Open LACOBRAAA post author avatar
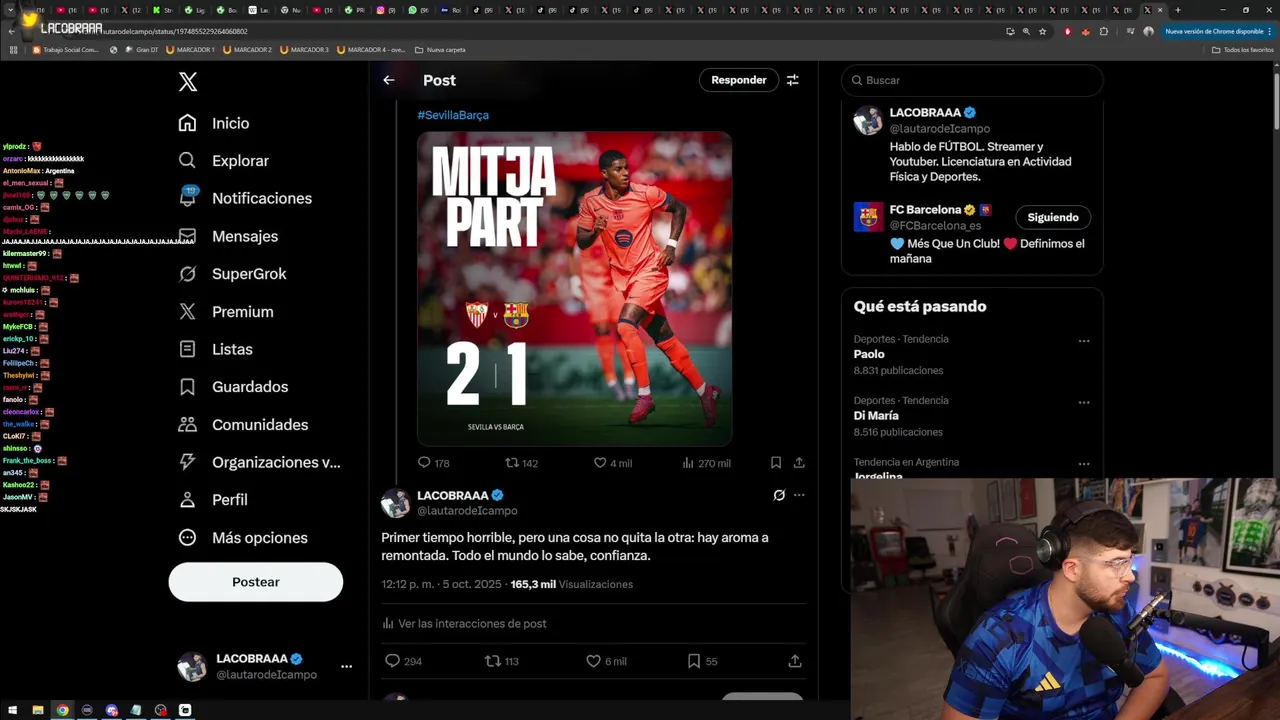This screenshot has height=720, width=1280. (396, 503)
